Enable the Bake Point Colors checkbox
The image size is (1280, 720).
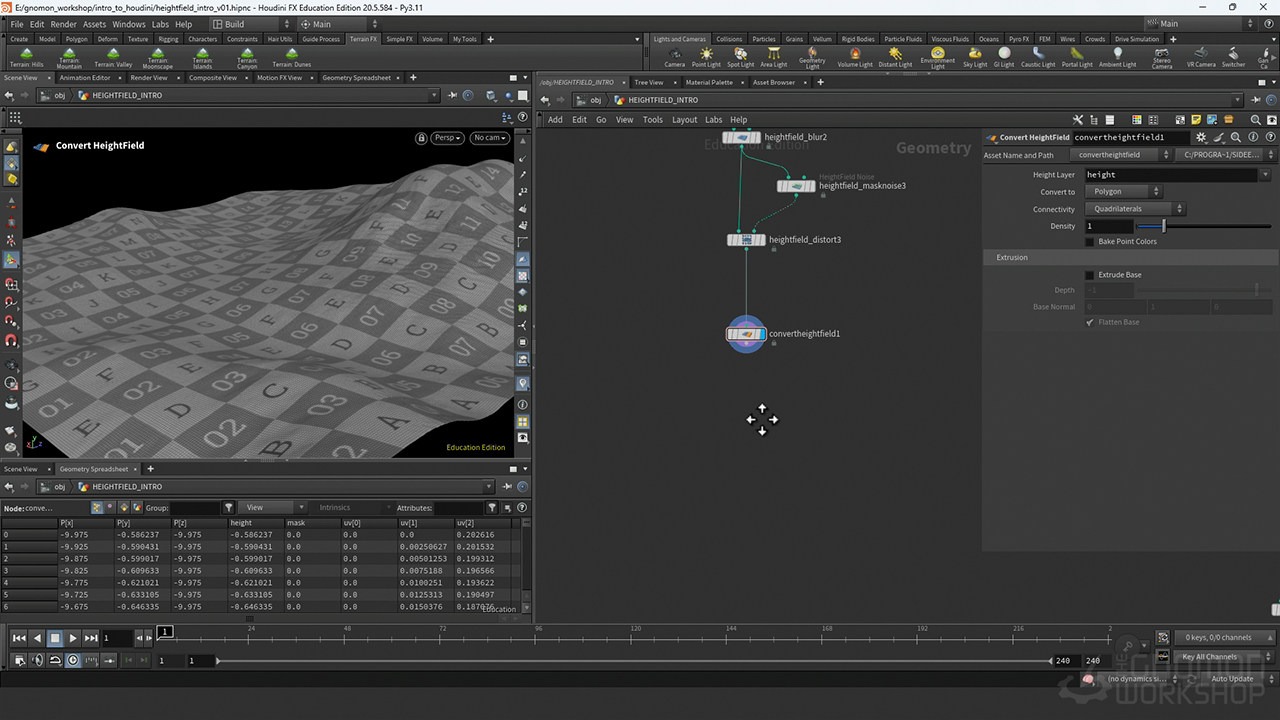click(x=1089, y=241)
